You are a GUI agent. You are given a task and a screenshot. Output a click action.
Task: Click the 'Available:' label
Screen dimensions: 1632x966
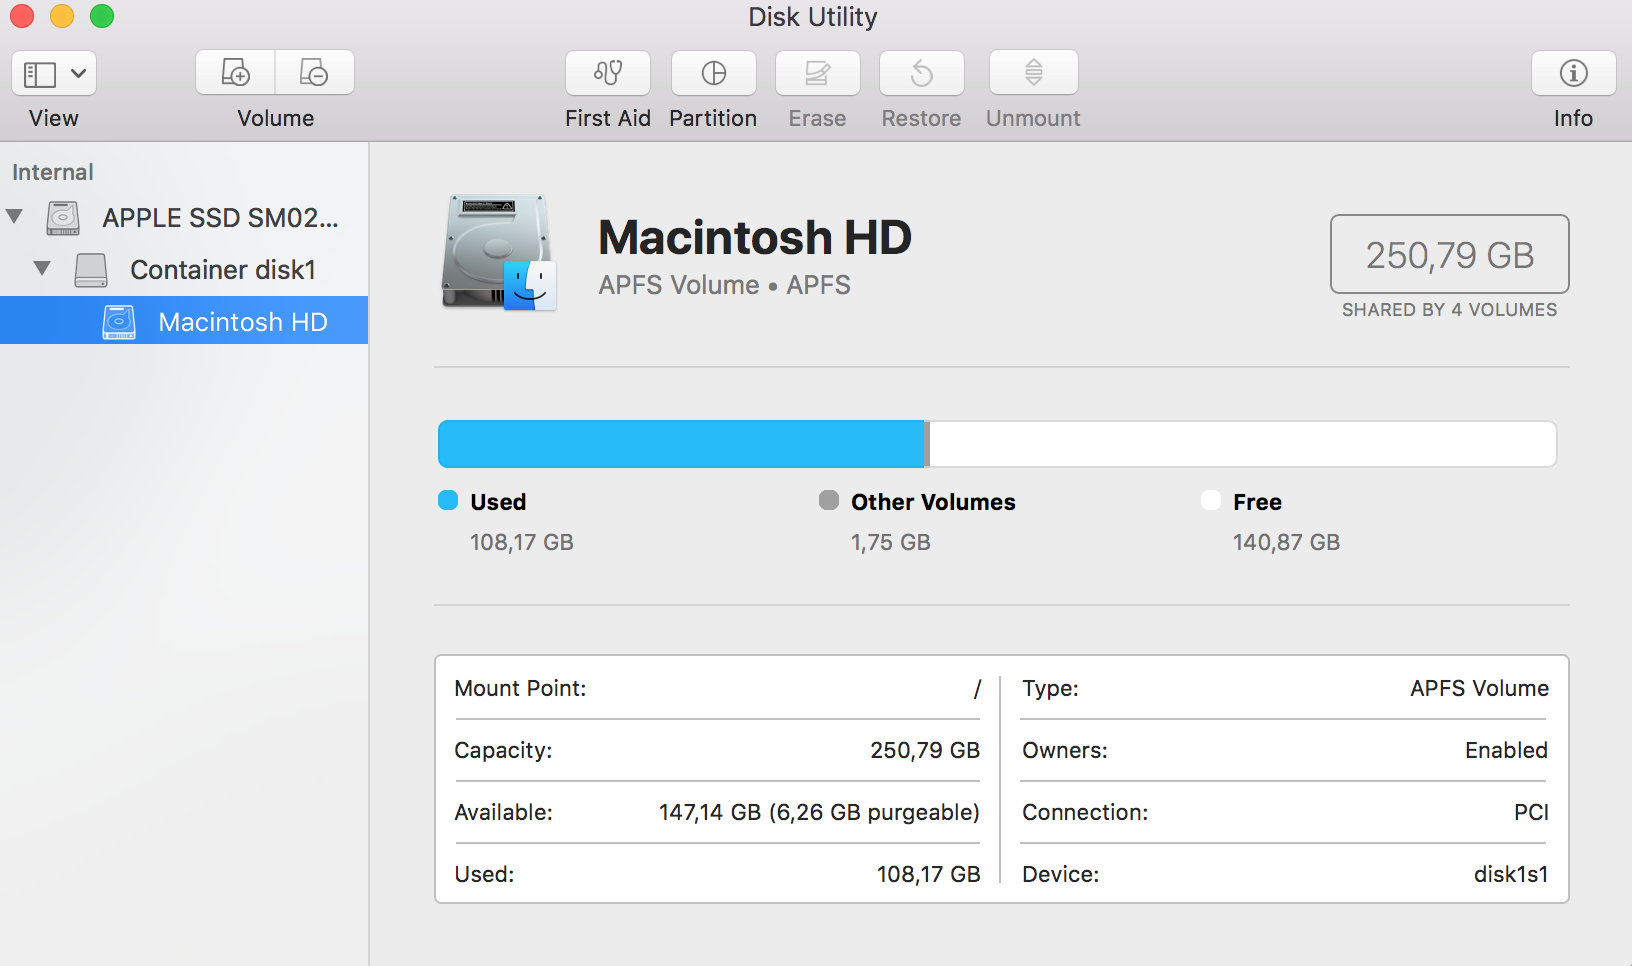(503, 812)
